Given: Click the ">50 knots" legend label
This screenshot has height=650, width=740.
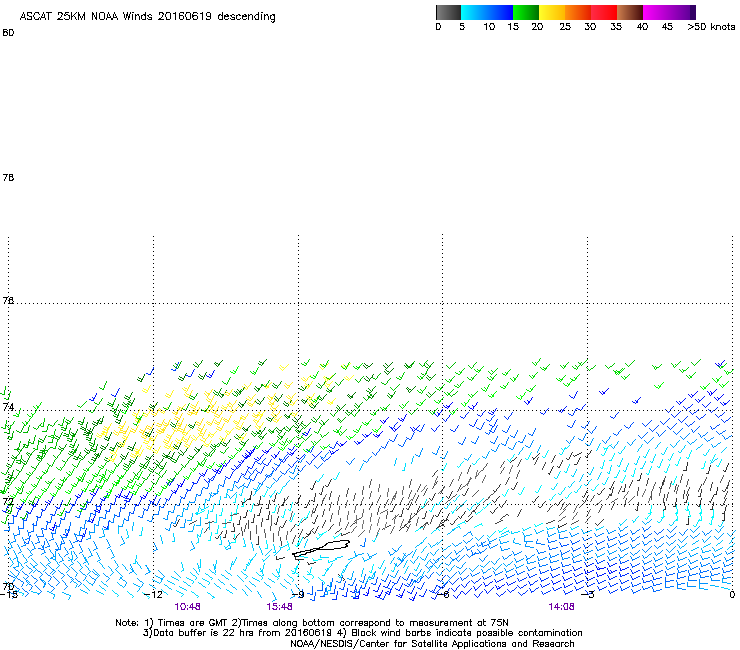Looking at the screenshot, I should 711,27.
